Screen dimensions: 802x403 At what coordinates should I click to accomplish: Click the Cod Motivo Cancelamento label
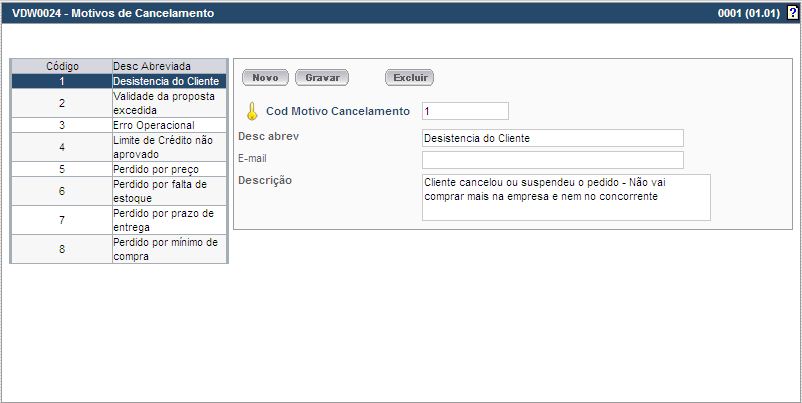[338, 111]
